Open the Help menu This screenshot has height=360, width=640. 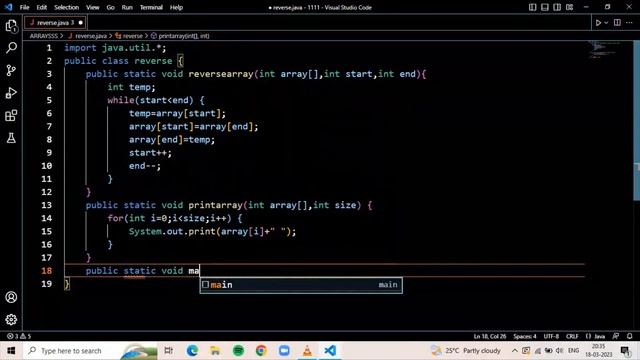tap(176, 7)
